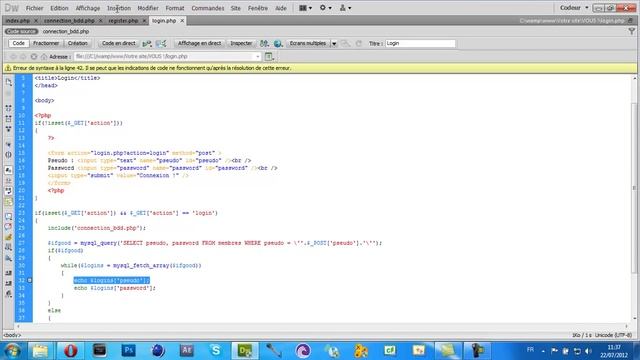Toggle Syntax Error Alerts in info bar
The width and height of the screenshot is (640, 360).
tap(9, 201)
